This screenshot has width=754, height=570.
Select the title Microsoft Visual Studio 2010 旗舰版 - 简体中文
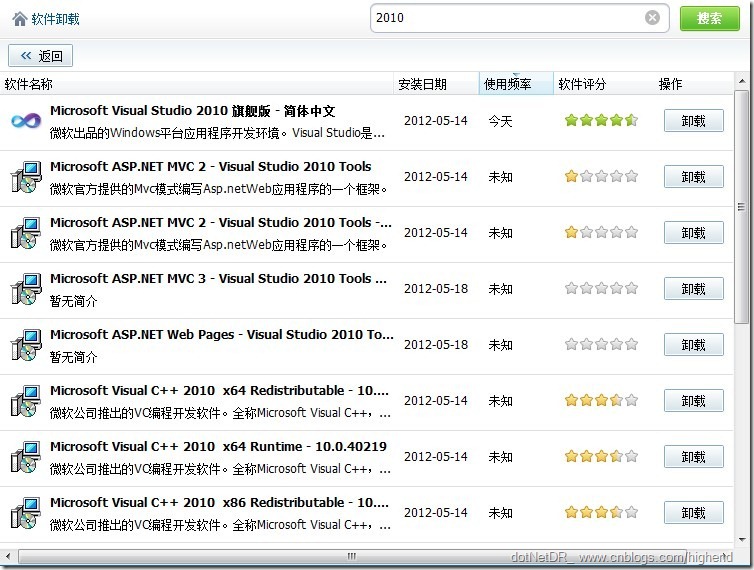coord(192,111)
